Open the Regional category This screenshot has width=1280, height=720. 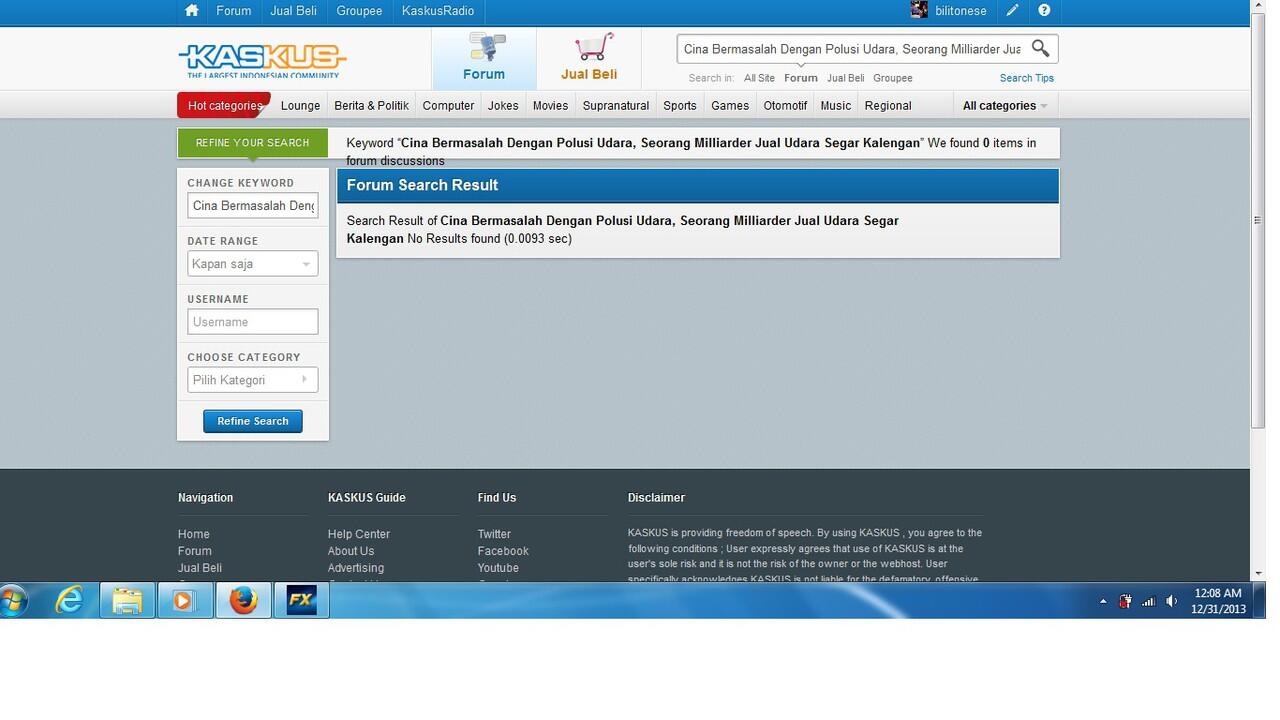coord(888,106)
